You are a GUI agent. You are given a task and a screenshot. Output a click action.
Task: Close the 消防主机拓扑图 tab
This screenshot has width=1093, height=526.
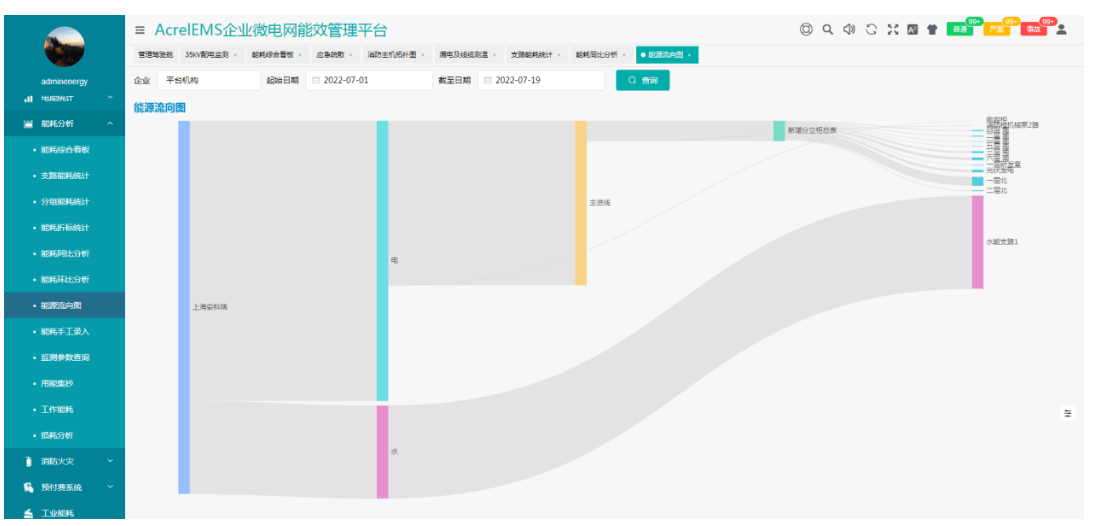[x=422, y=54]
